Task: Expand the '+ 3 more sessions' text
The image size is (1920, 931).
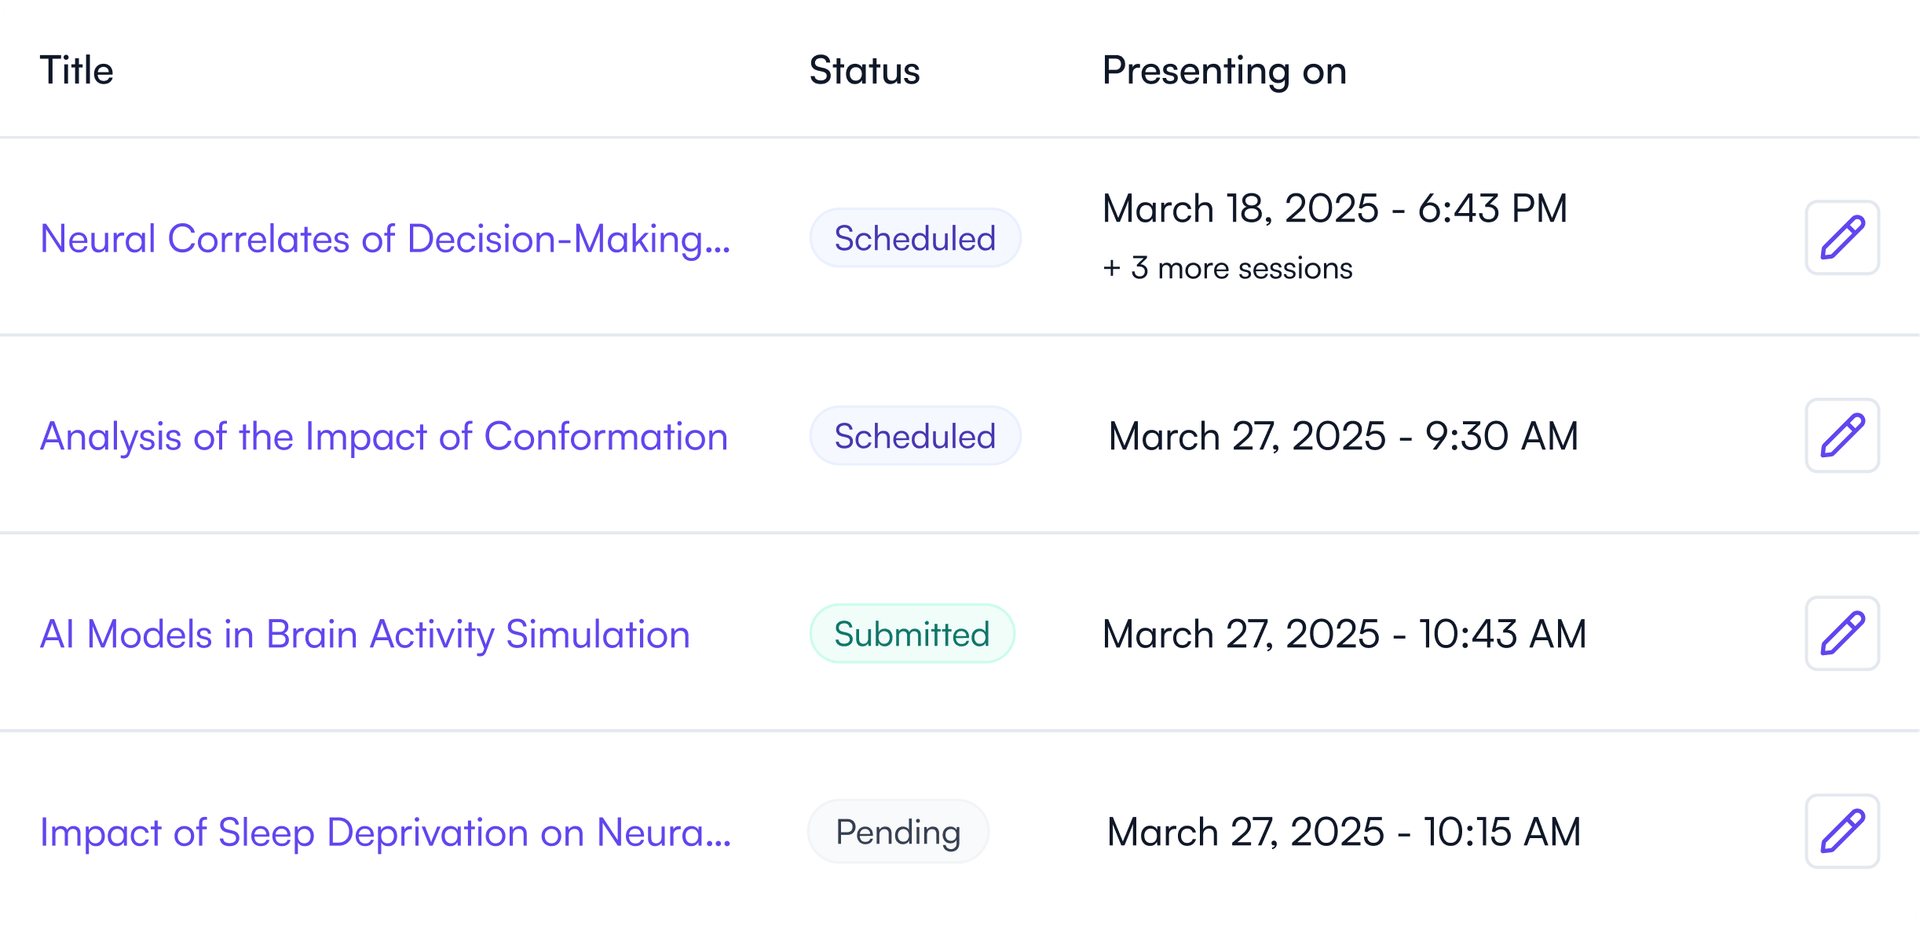Action: (x=1227, y=269)
